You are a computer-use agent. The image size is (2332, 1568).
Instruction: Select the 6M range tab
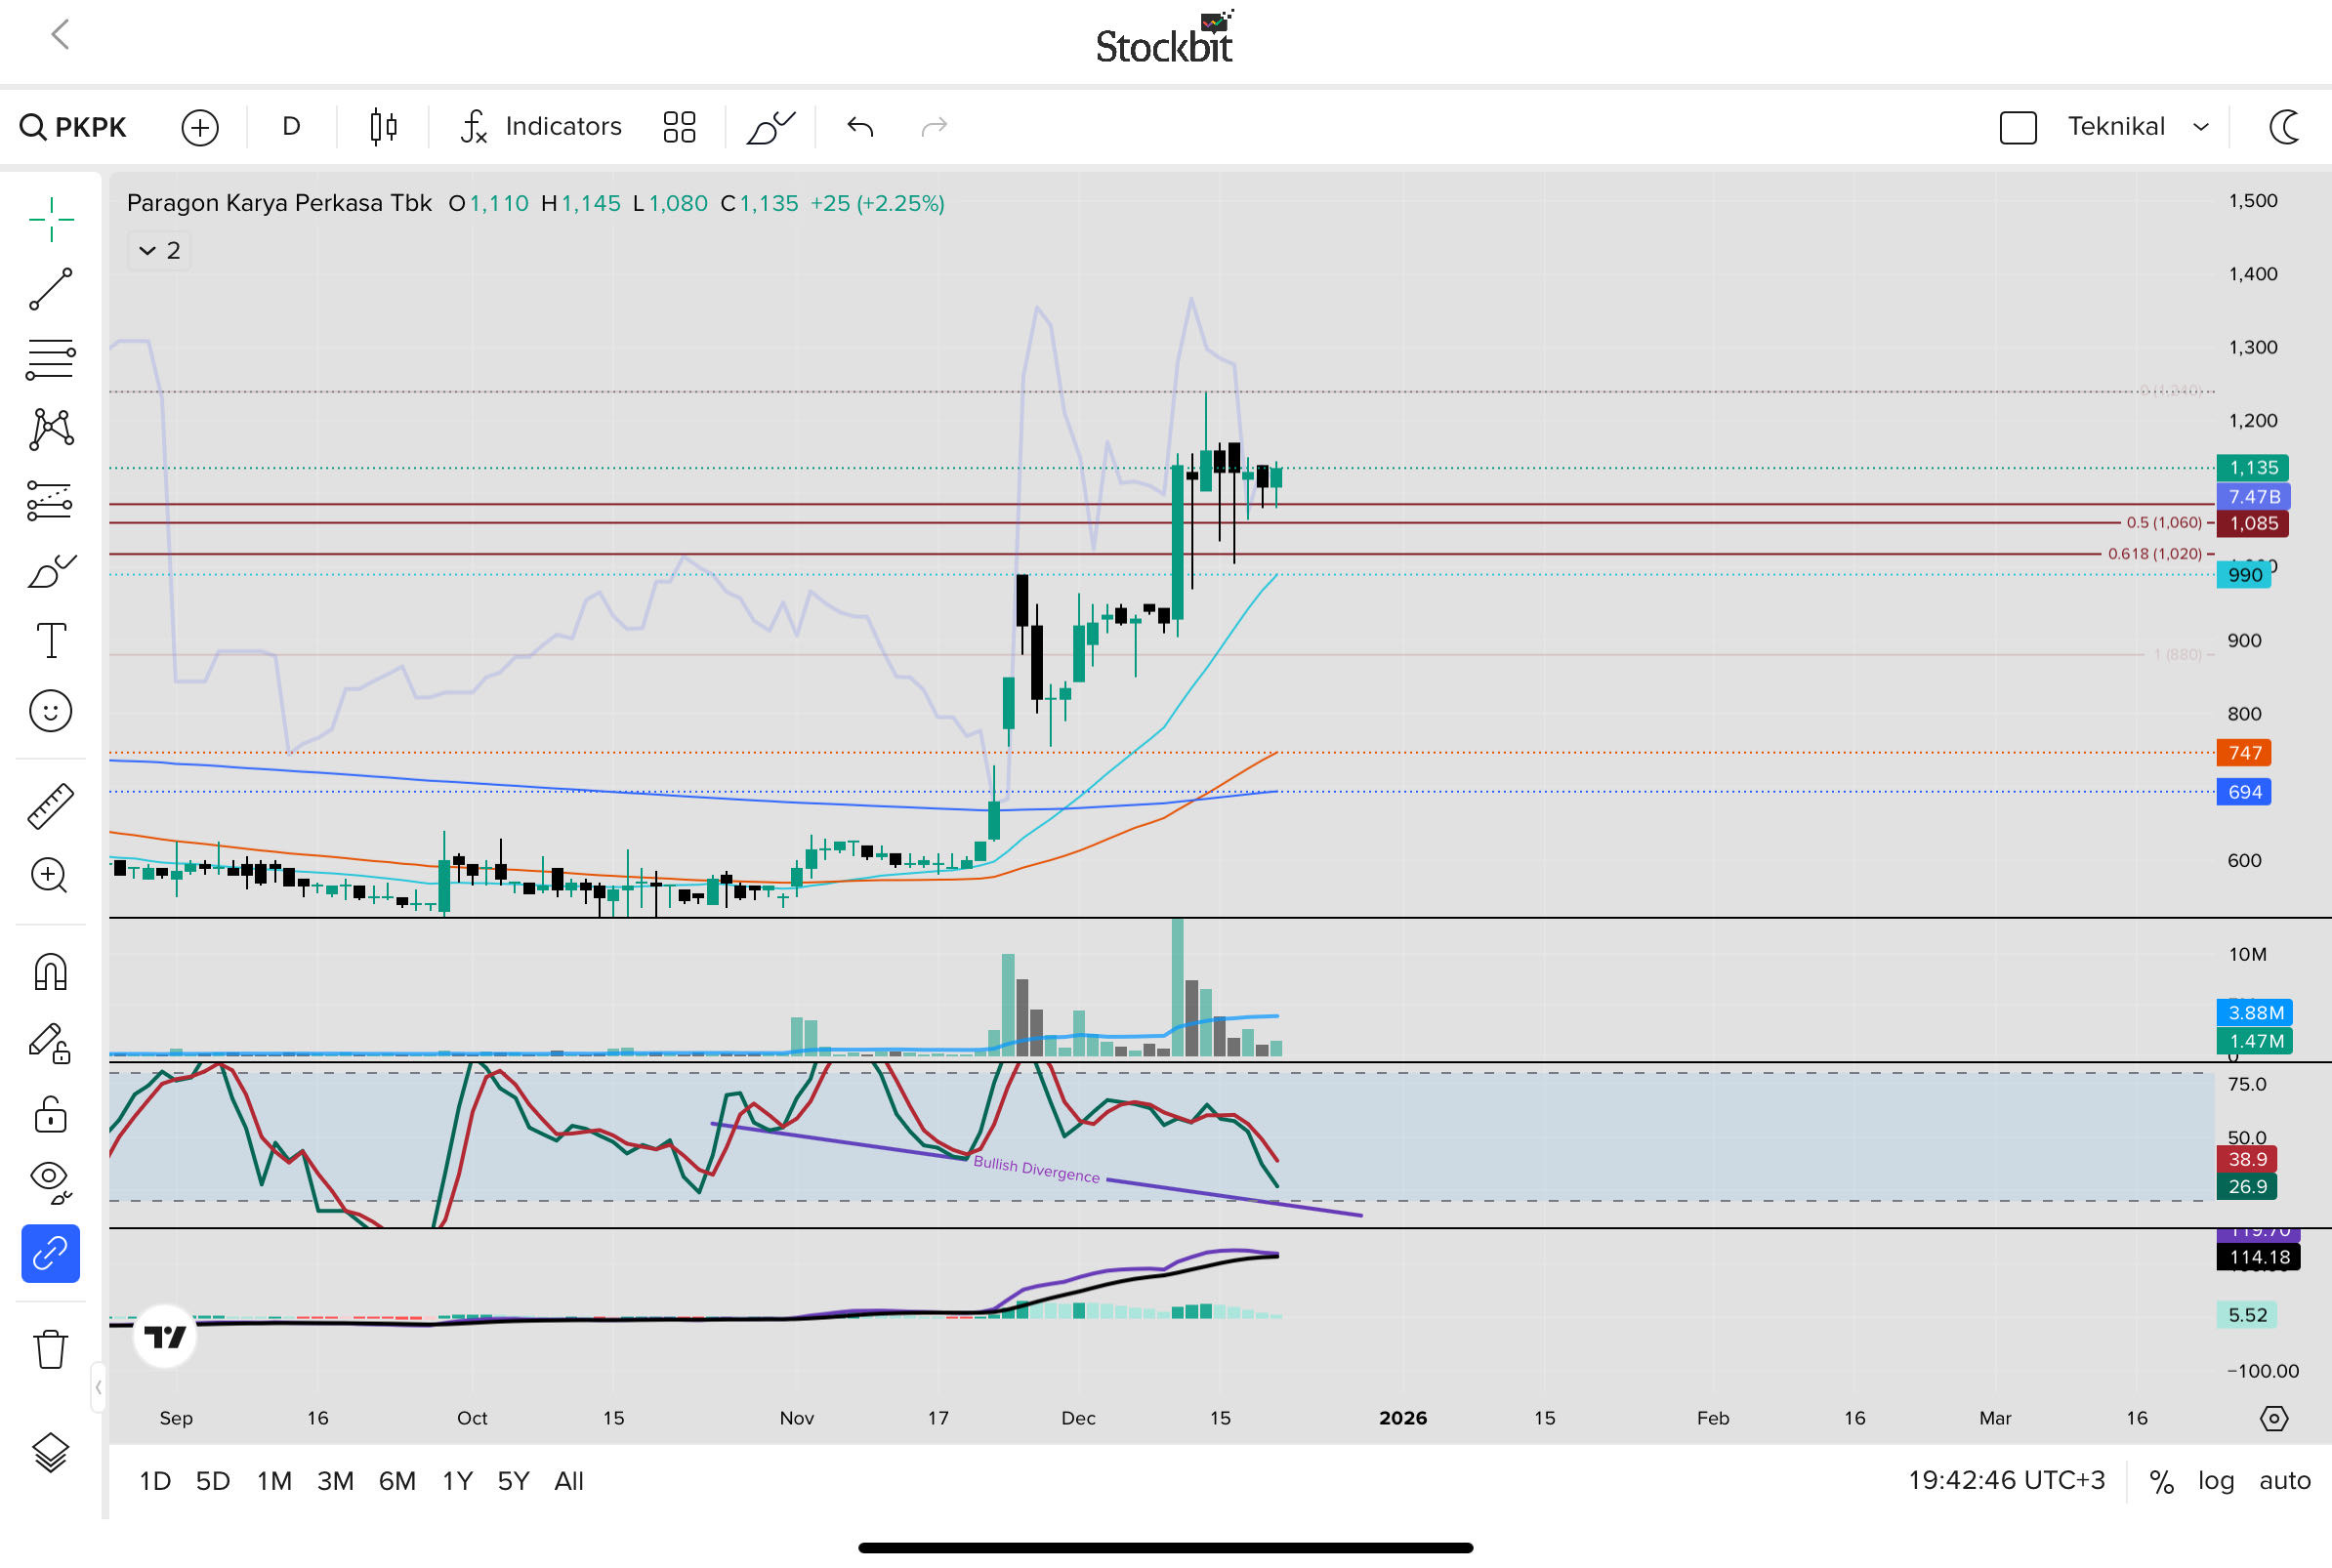point(397,1481)
